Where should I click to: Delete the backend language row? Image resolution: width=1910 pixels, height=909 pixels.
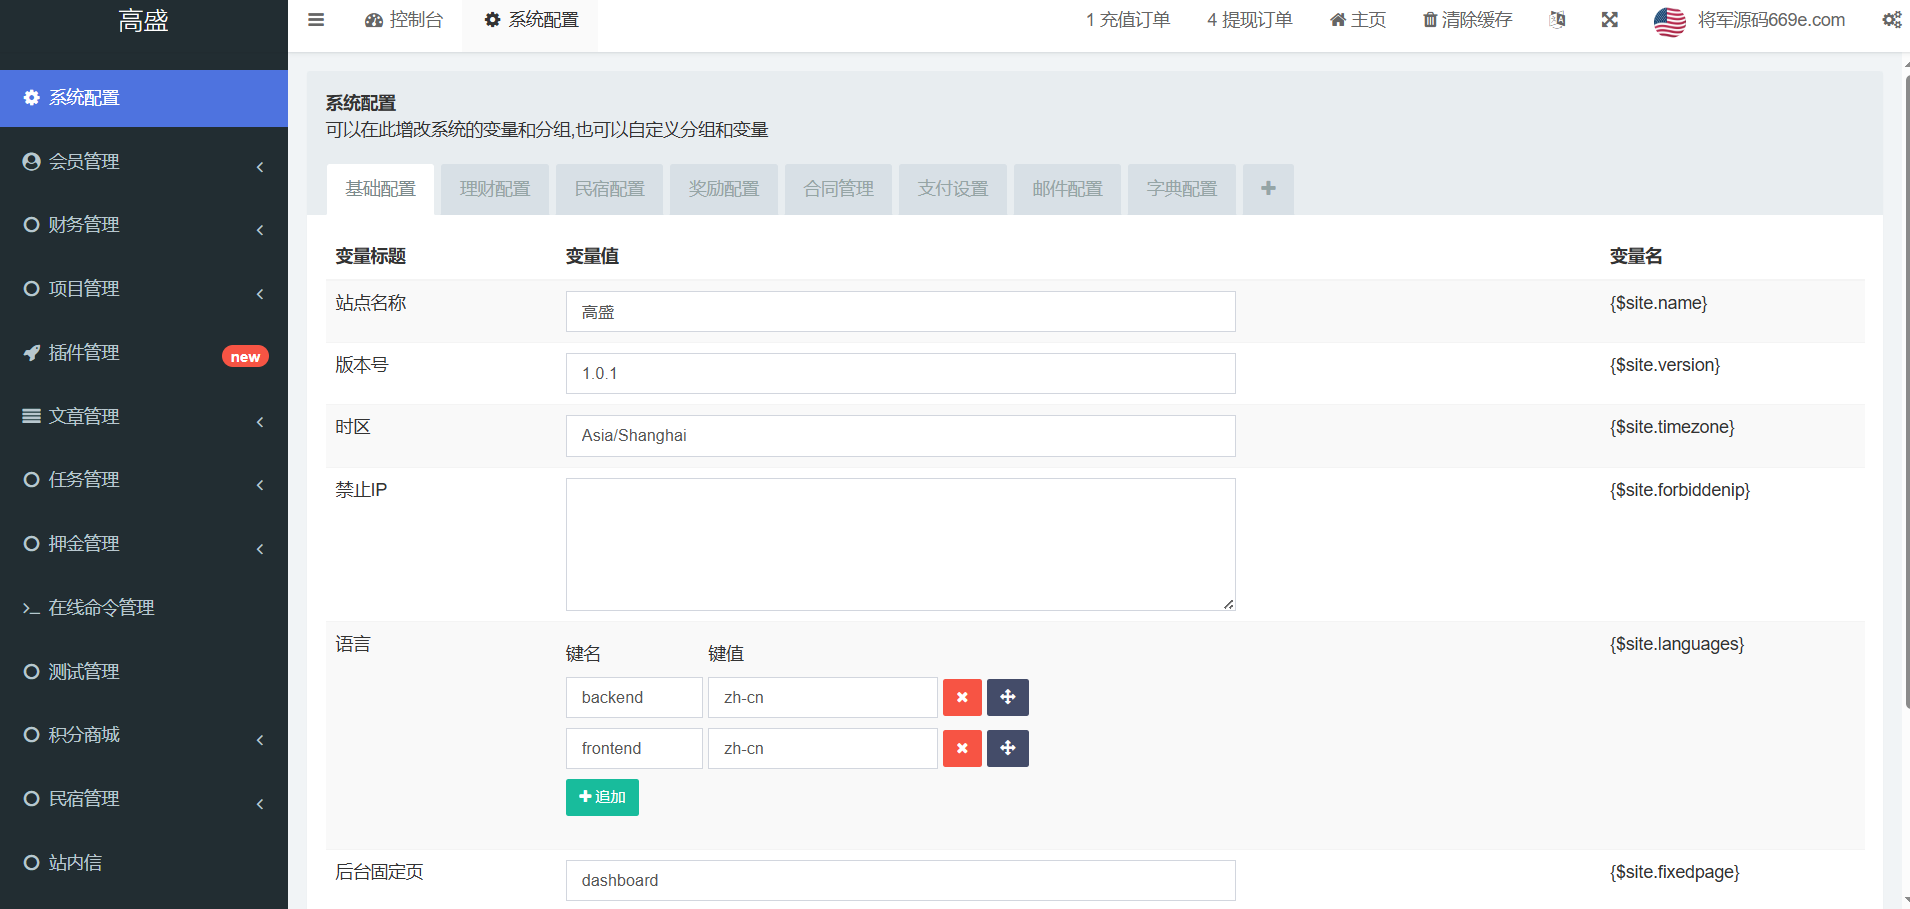coord(962,698)
